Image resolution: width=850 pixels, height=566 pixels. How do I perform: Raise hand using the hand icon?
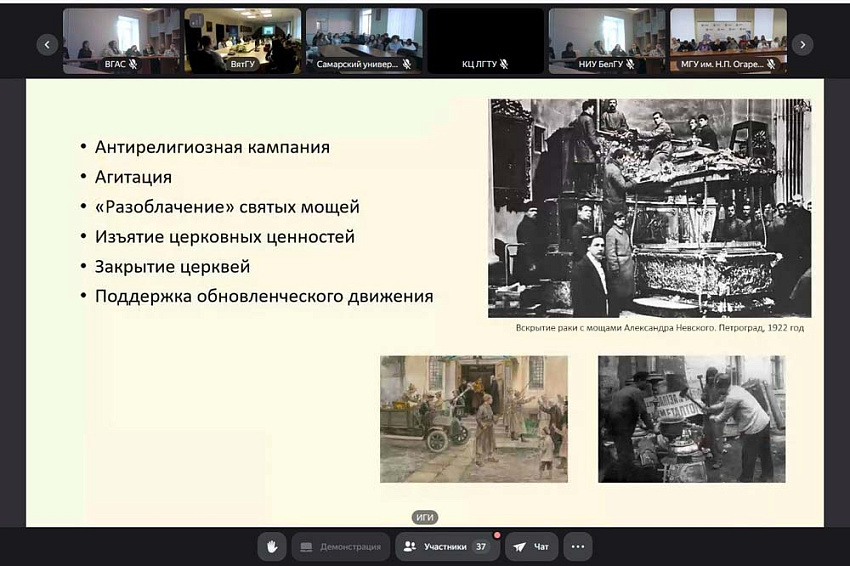(272, 547)
